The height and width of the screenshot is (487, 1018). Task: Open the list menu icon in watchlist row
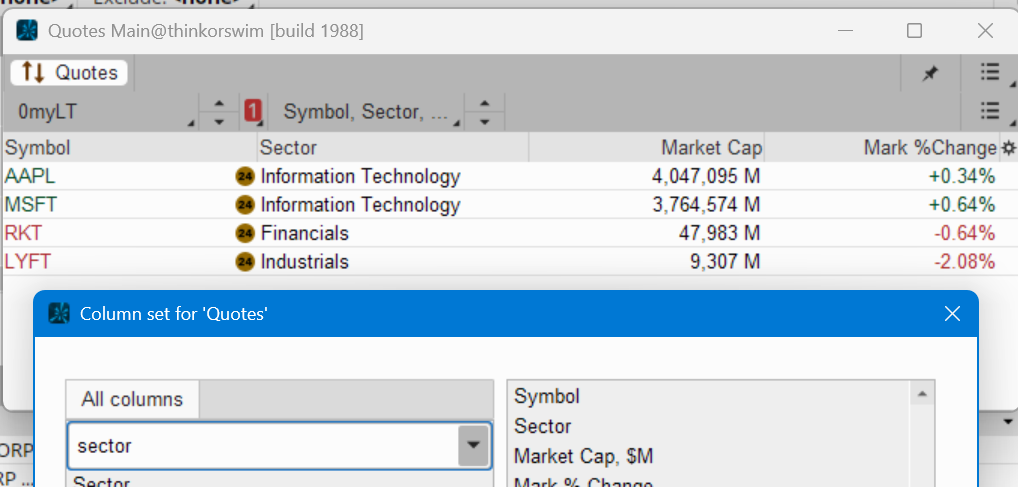click(989, 111)
